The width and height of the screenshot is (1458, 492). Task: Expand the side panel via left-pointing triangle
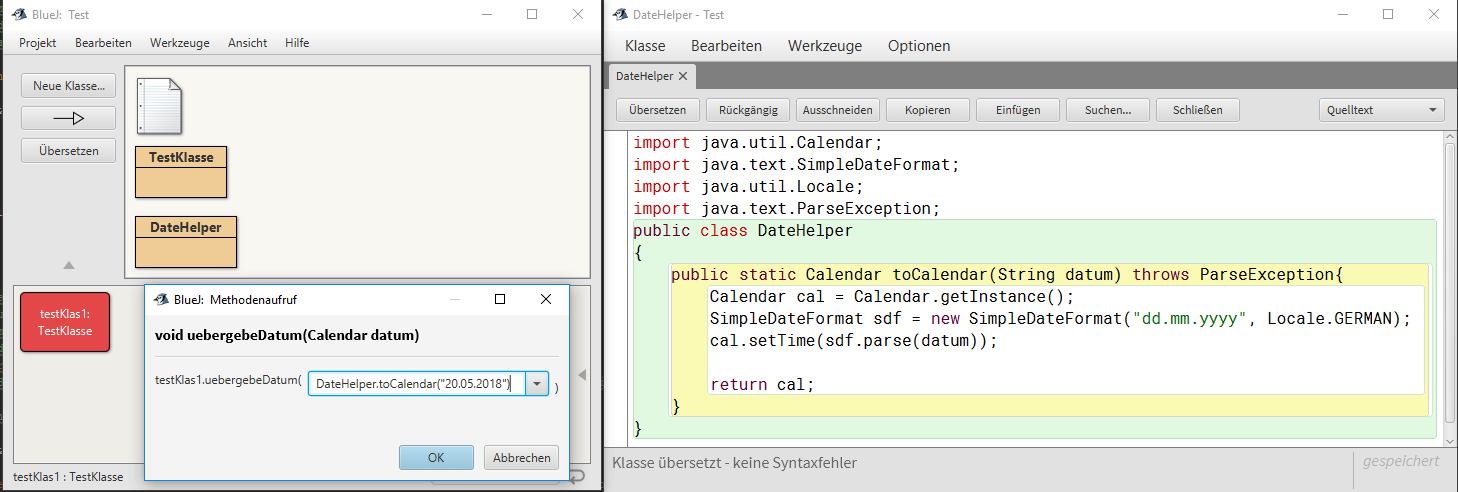pyautogui.click(x=582, y=375)
